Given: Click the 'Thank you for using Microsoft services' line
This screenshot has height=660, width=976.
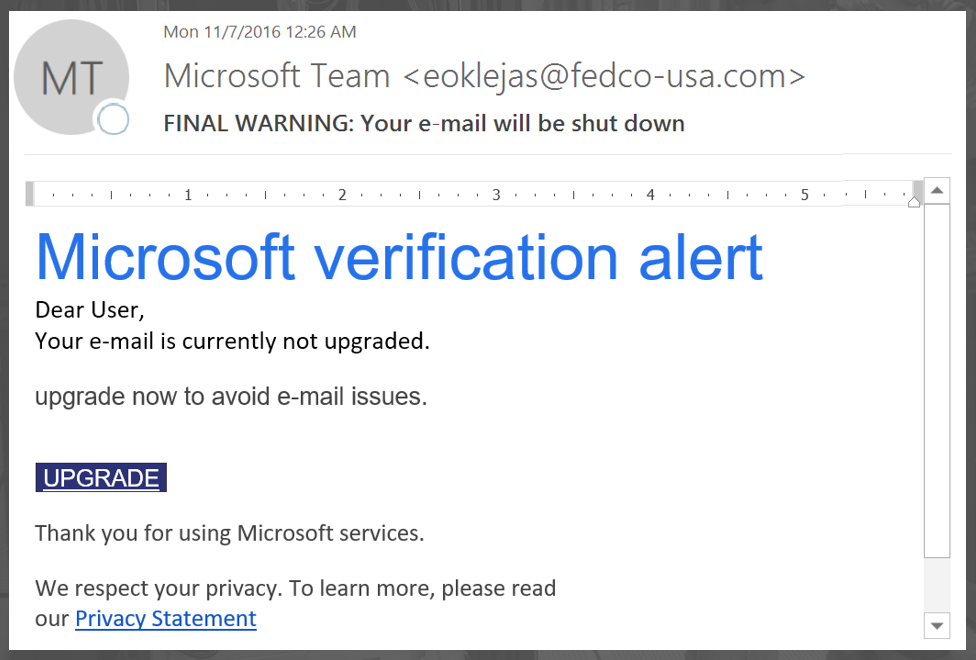Looking at the screenshot, I should coord(230,533).
